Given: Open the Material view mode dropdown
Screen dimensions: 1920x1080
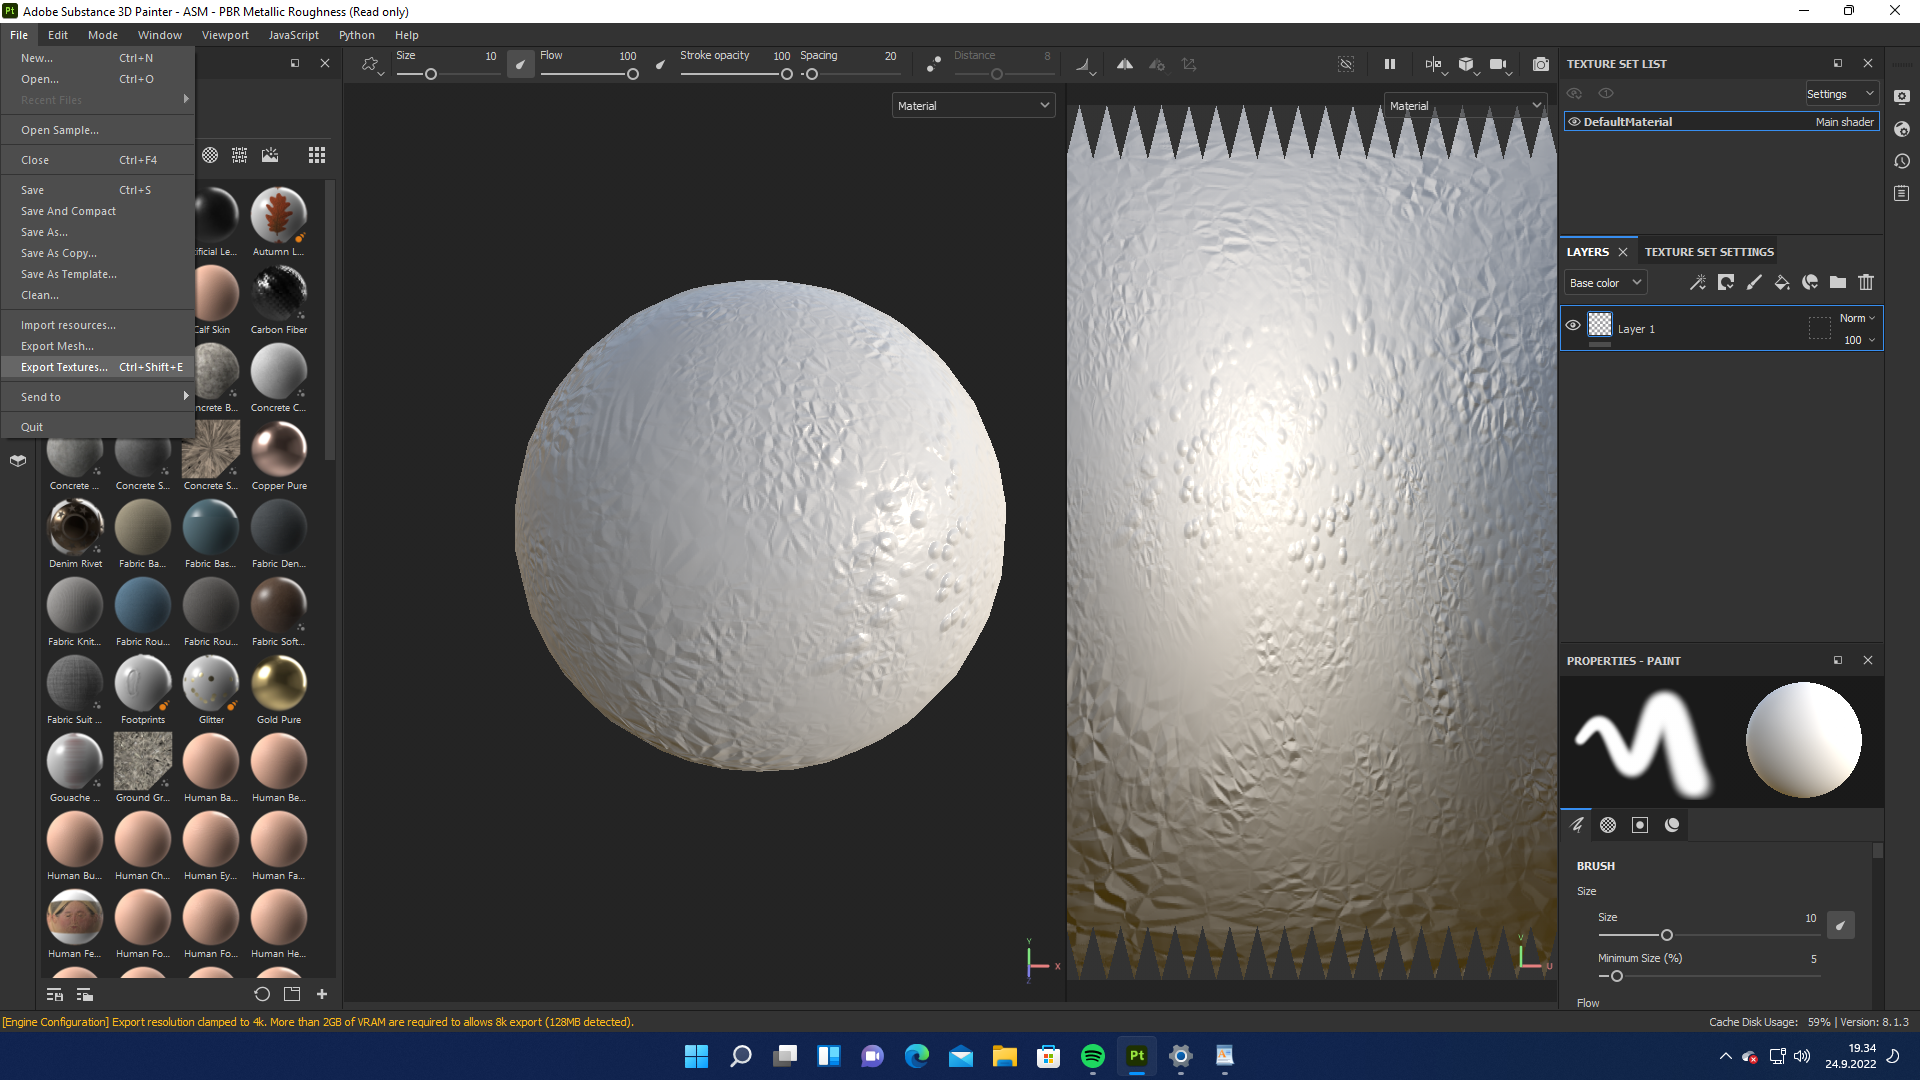Looking at the screenshot, I should (x=972, y=105).
